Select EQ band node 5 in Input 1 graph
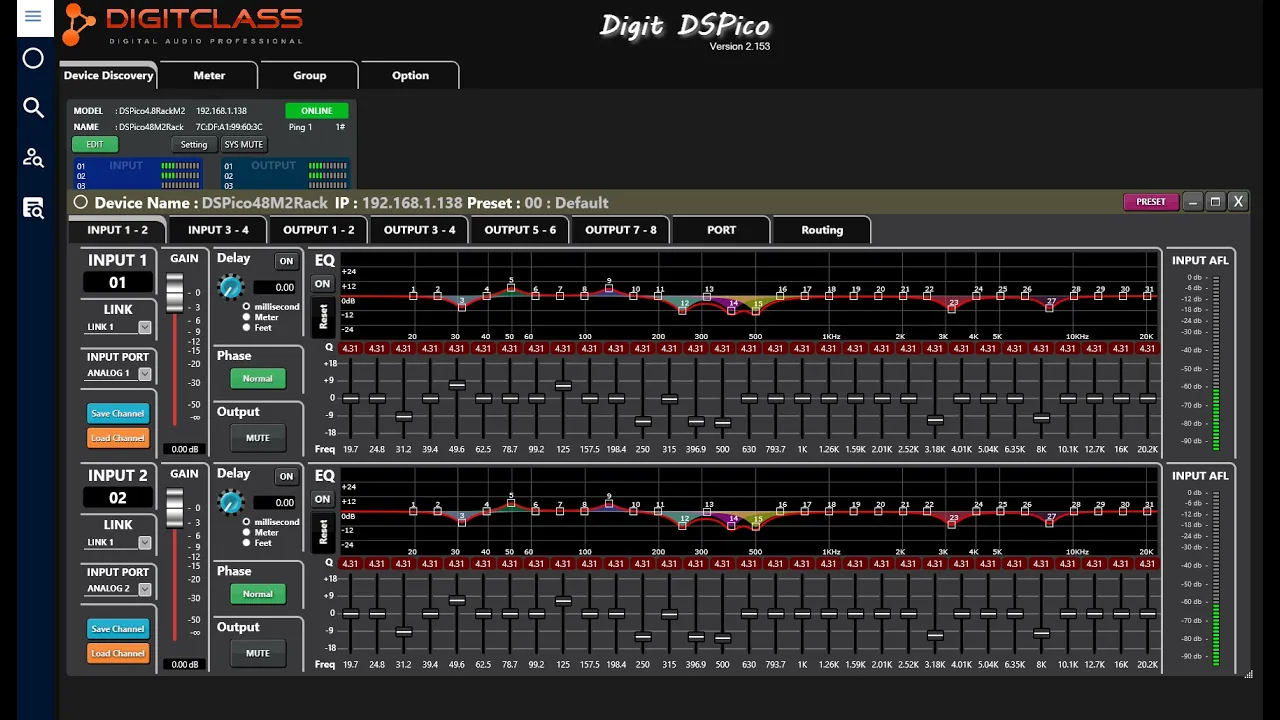Viewport: 1280px width, 720px height. (511, 288)
